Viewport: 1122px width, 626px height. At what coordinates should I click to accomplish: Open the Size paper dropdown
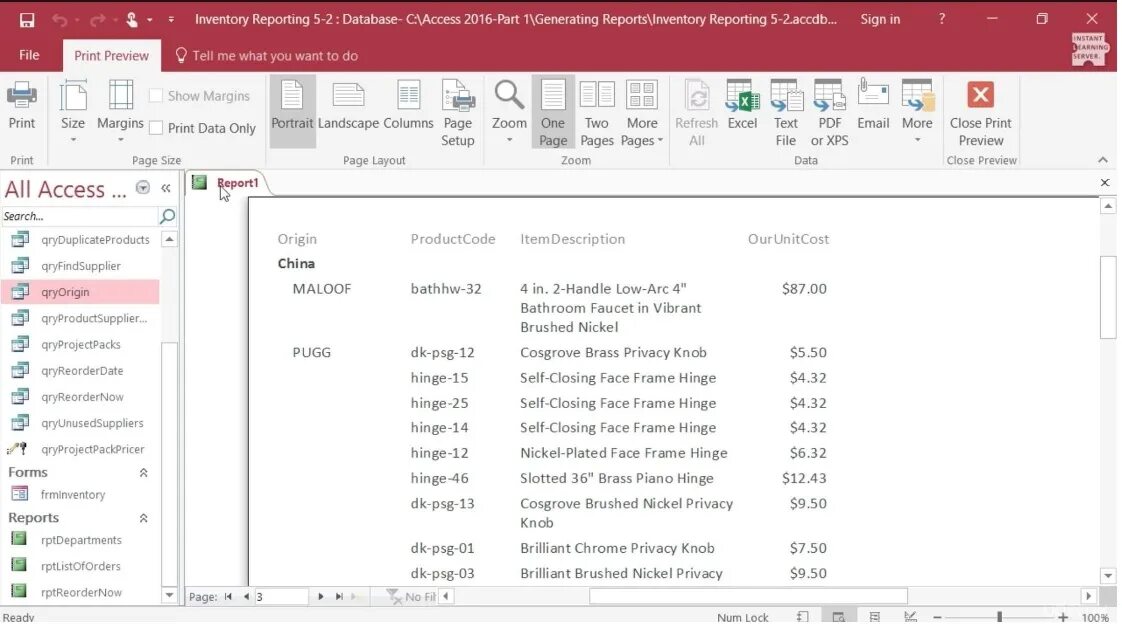(x=73, y=111)
